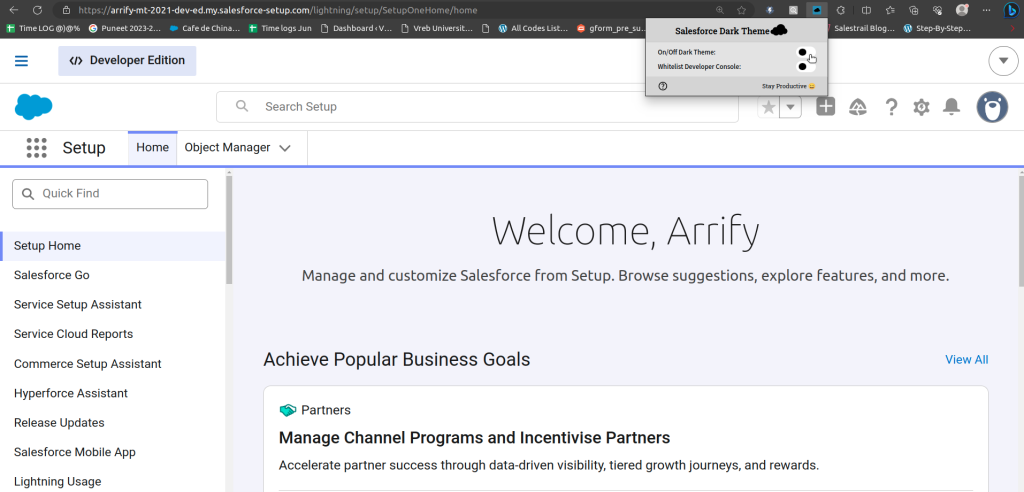Click the sidebar vertical scrollbar
Viewport: 1024px width, 492px height.
pyautogui.click(x=229, y=229)
